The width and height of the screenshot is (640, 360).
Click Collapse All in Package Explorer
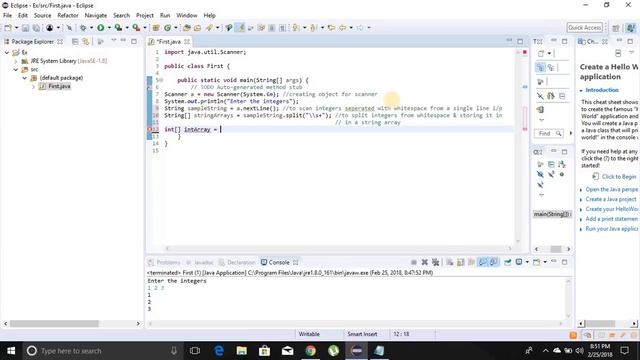(x=75, y=42)
